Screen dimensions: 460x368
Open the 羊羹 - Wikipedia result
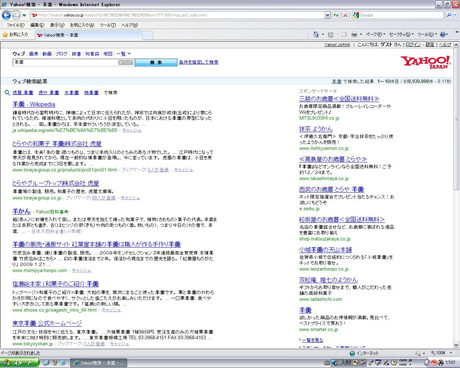click(34, 104)
